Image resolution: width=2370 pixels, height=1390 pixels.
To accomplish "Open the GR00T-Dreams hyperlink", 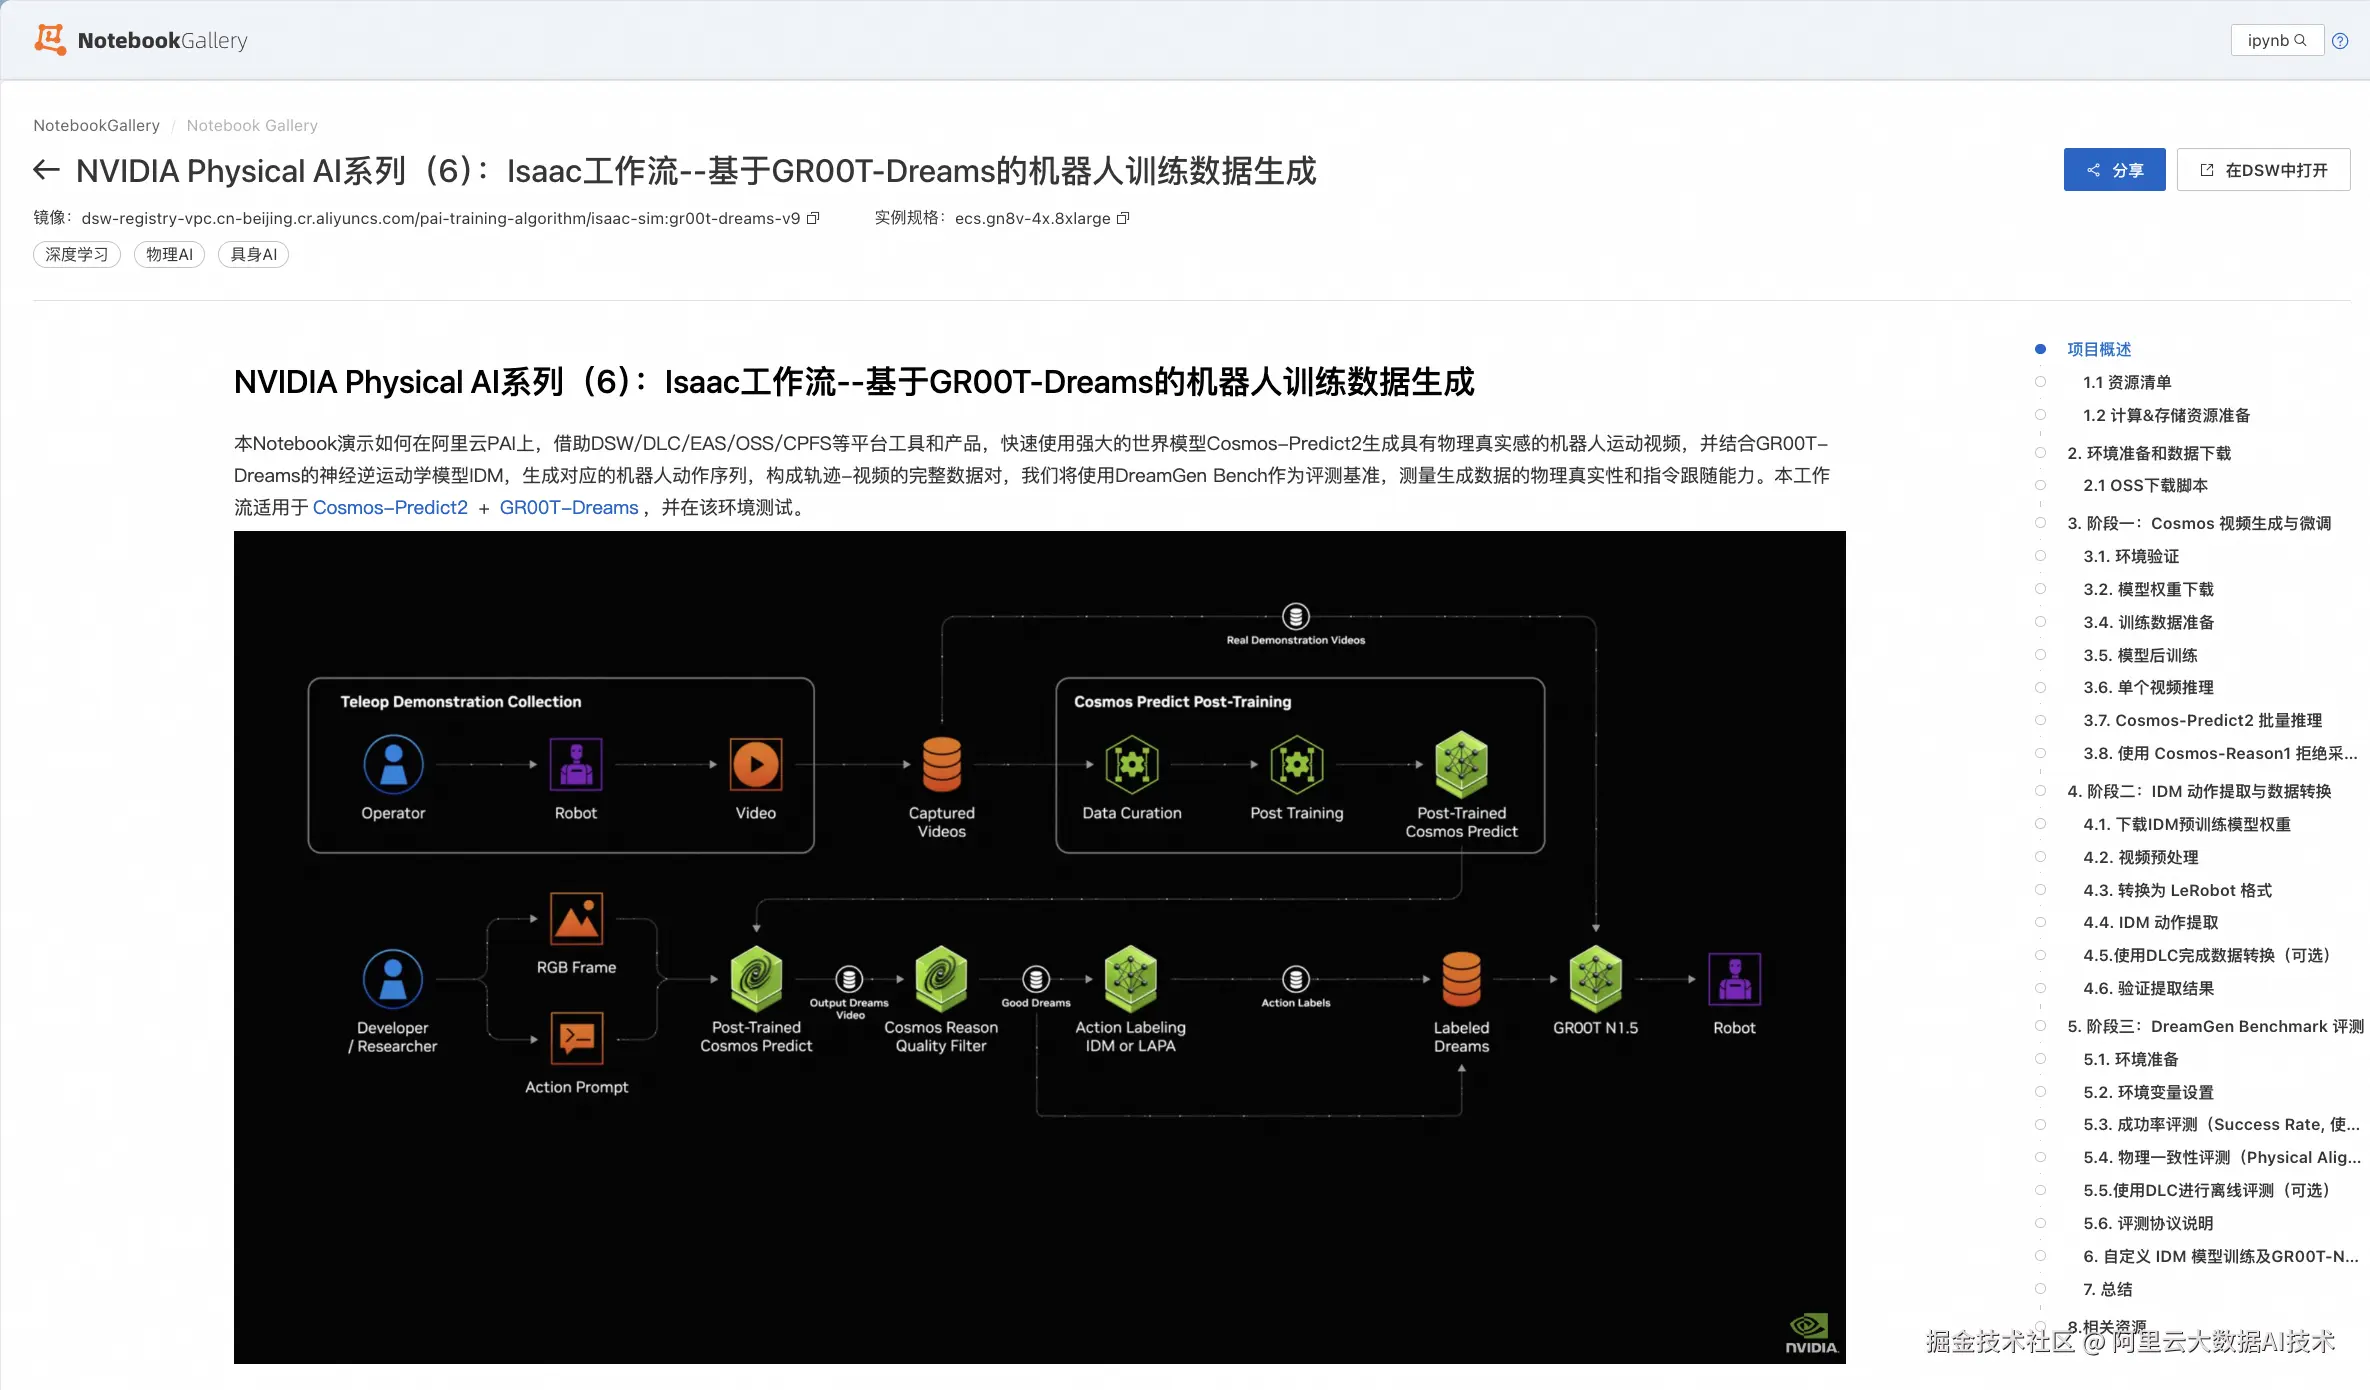I will click(568, 507).
